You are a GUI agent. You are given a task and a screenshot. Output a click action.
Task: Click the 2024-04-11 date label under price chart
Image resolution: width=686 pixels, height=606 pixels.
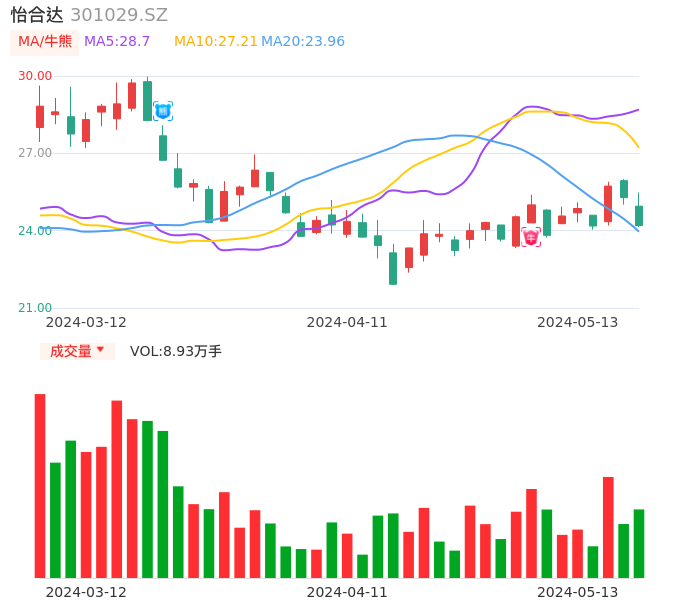tap(347, 322)
